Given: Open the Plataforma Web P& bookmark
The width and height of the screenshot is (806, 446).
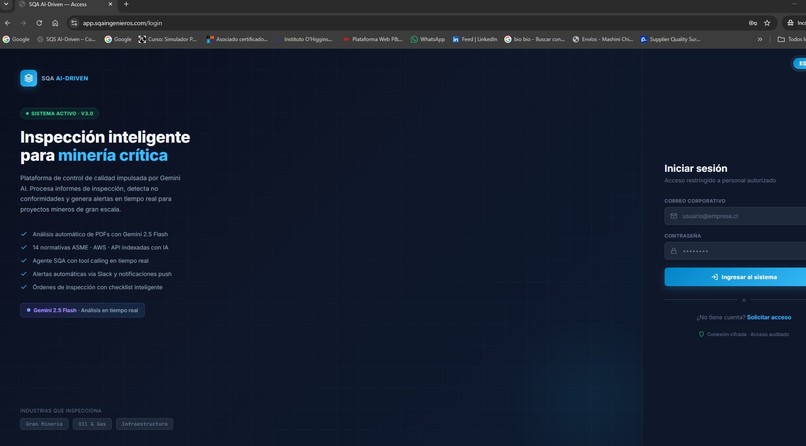Looking at the screenshot, I should (373, 39).
